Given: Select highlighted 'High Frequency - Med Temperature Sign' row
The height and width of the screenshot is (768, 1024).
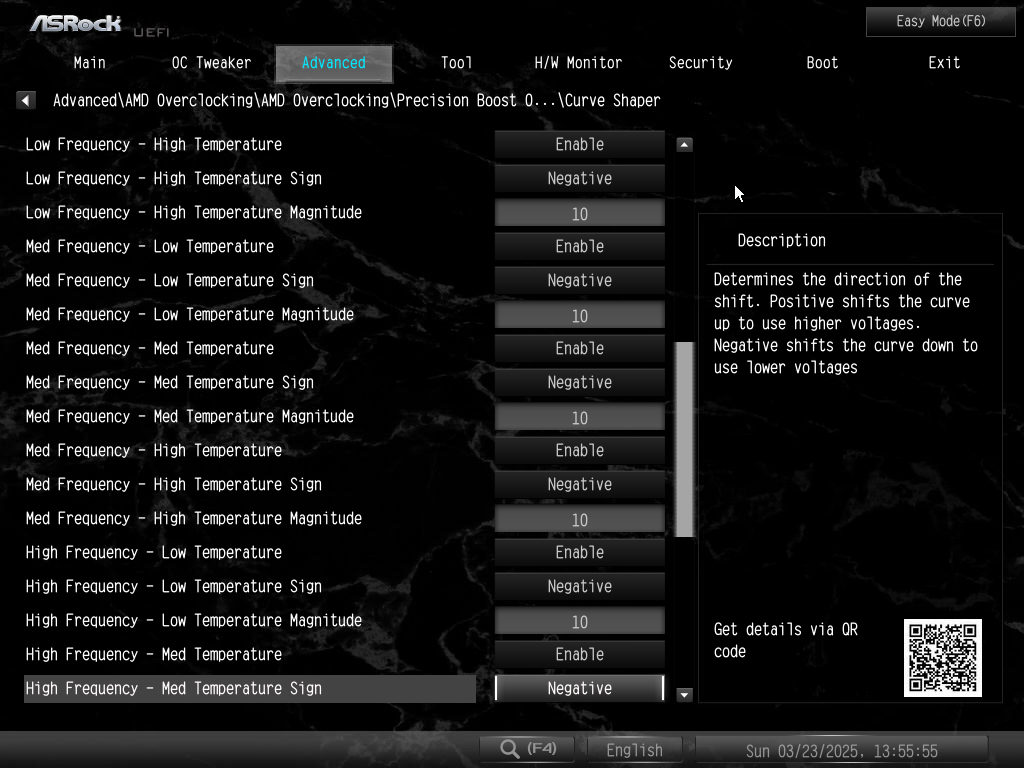Looking at the screenshot, I should point(249,688).
